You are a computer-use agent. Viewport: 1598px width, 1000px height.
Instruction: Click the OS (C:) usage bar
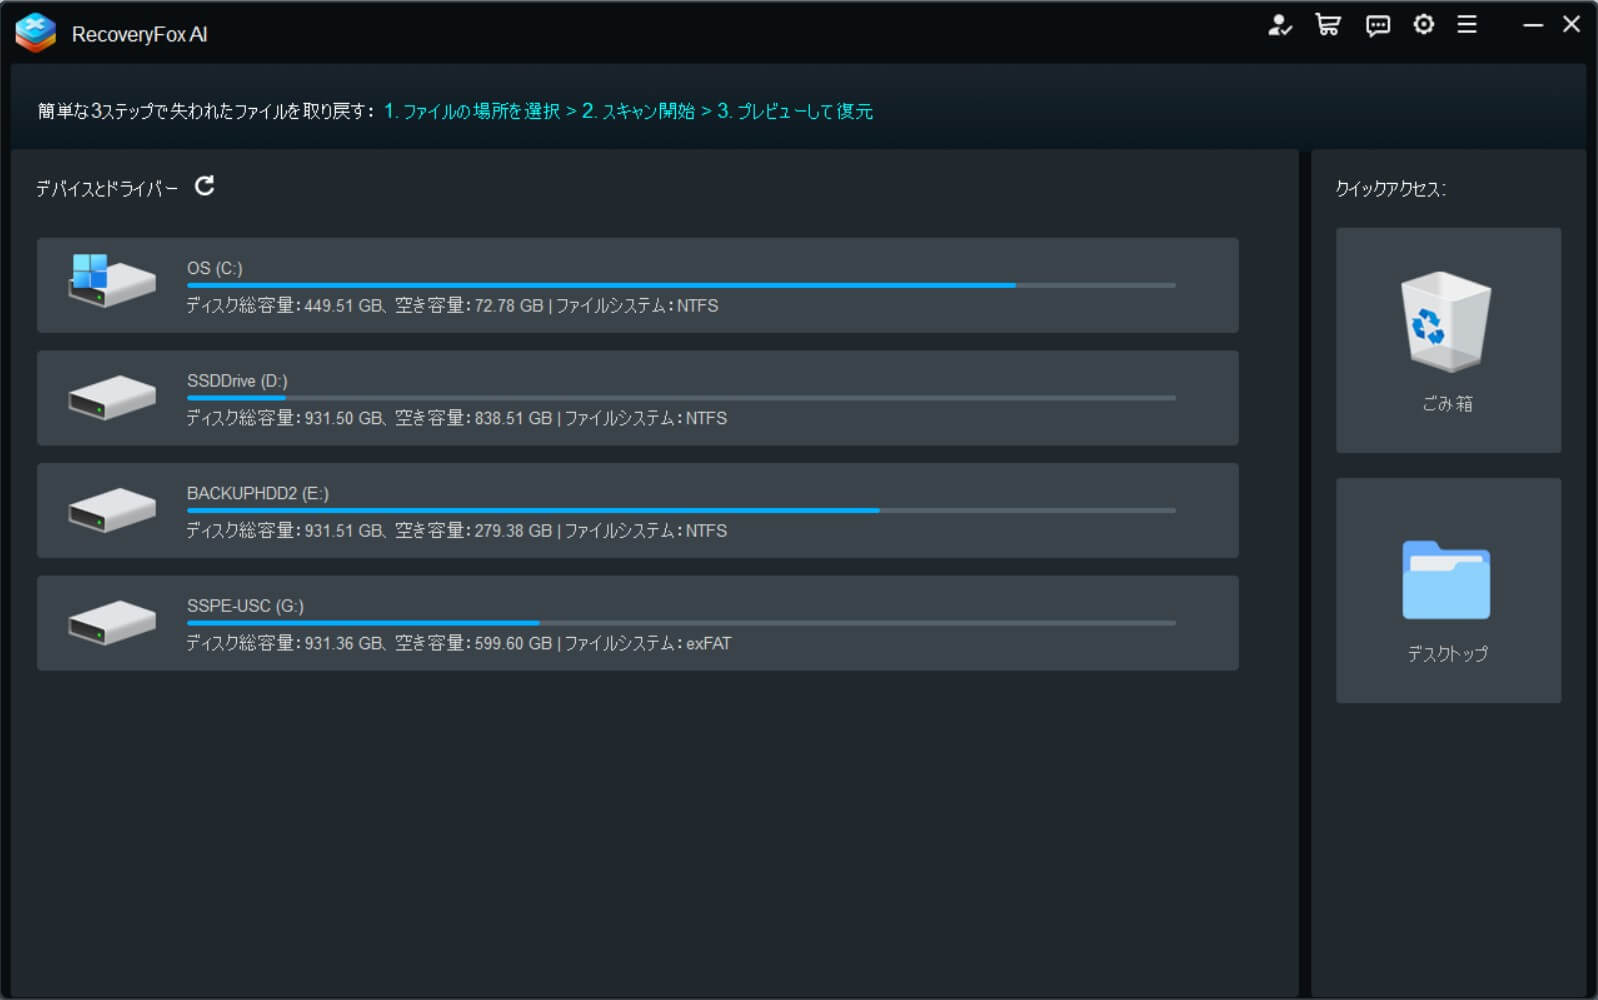point(680,286)
